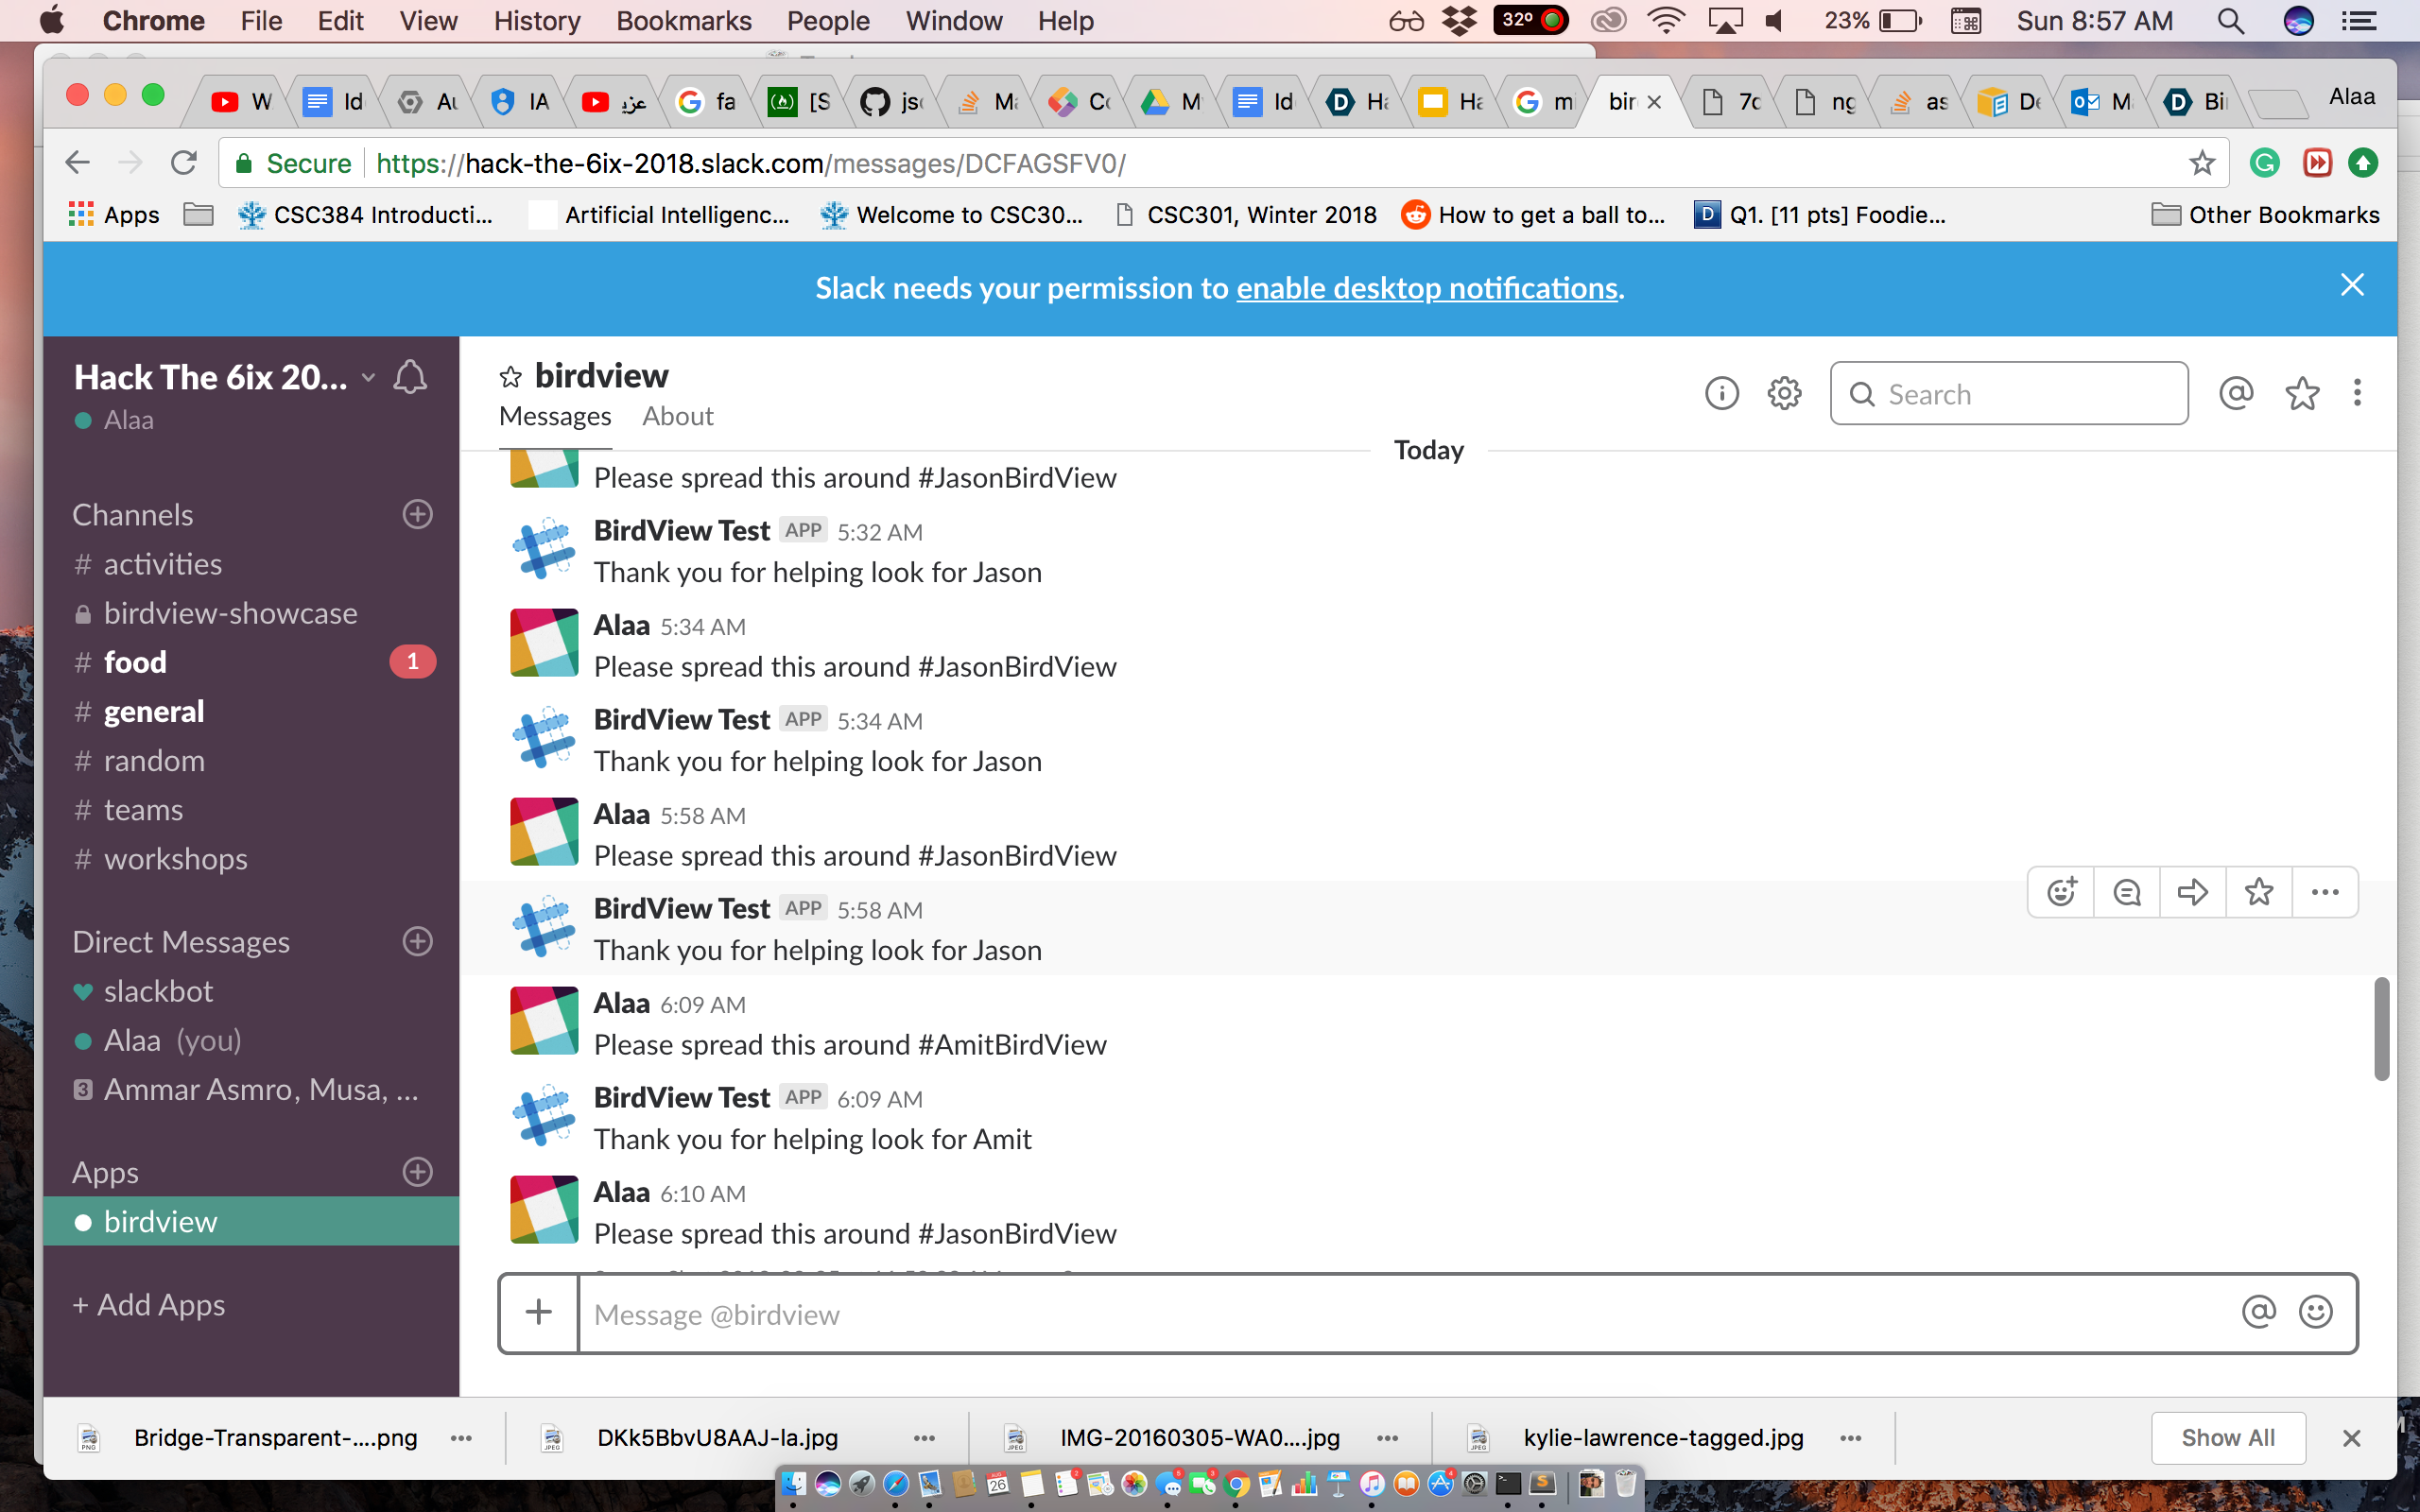The image size is (2420, 1512).
Task: Click enable desktop notifications link
Action: click(x=1426, y=288)
